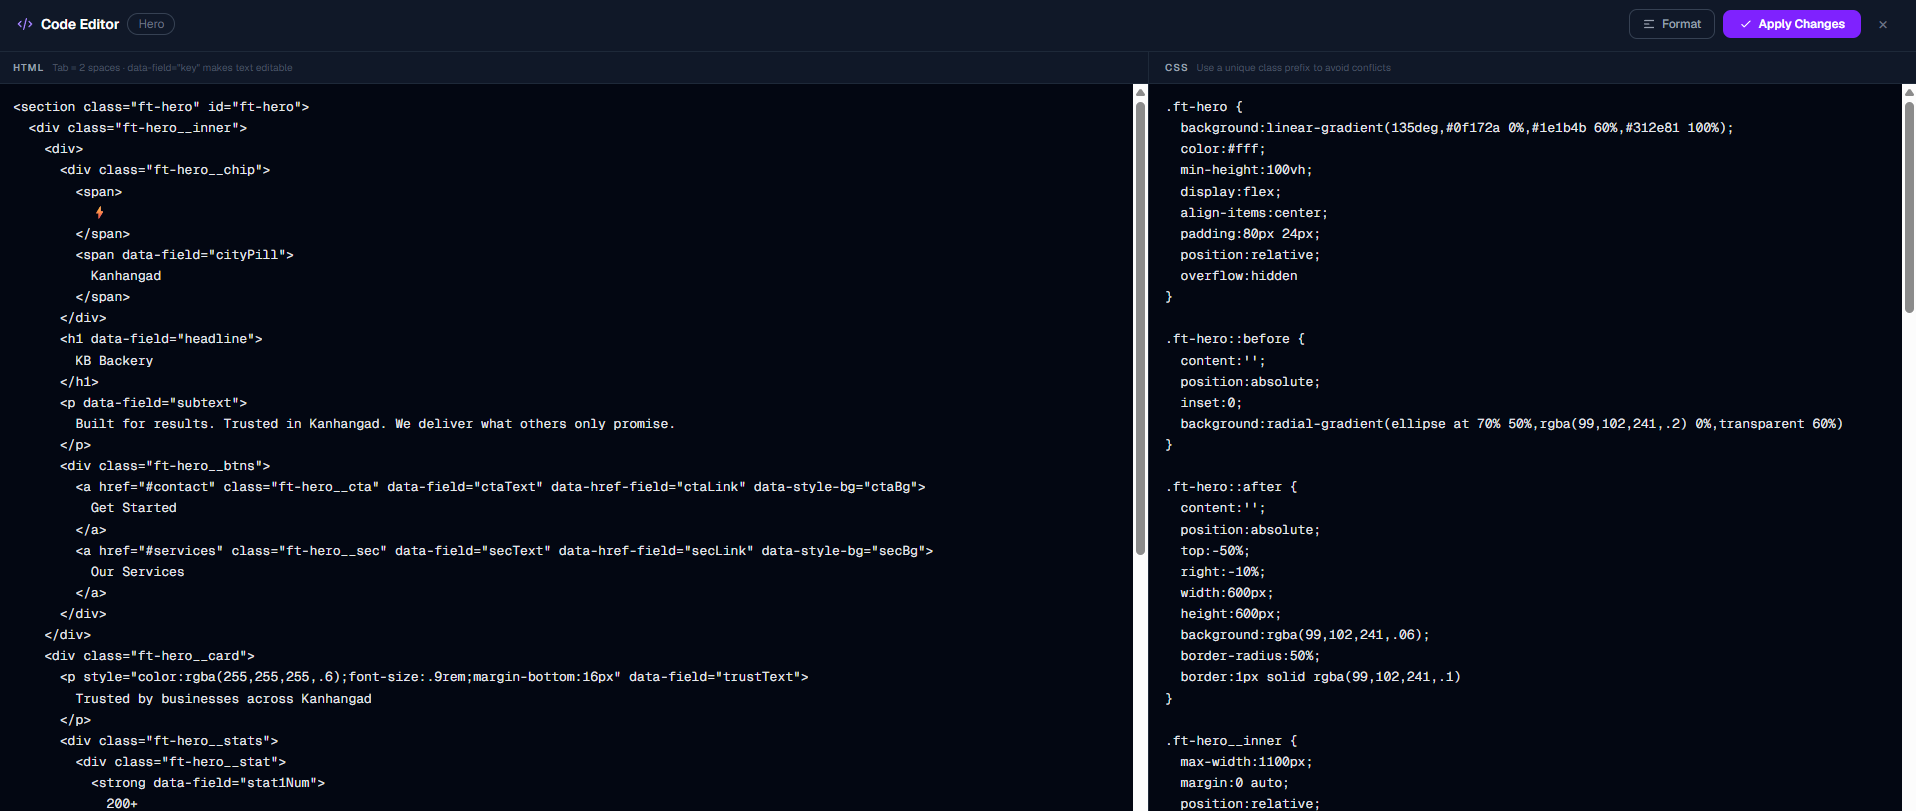The image size is (1916, 811).
Task: Click the '.ft-hero::after {' selector line
Action: (1231, 487)
